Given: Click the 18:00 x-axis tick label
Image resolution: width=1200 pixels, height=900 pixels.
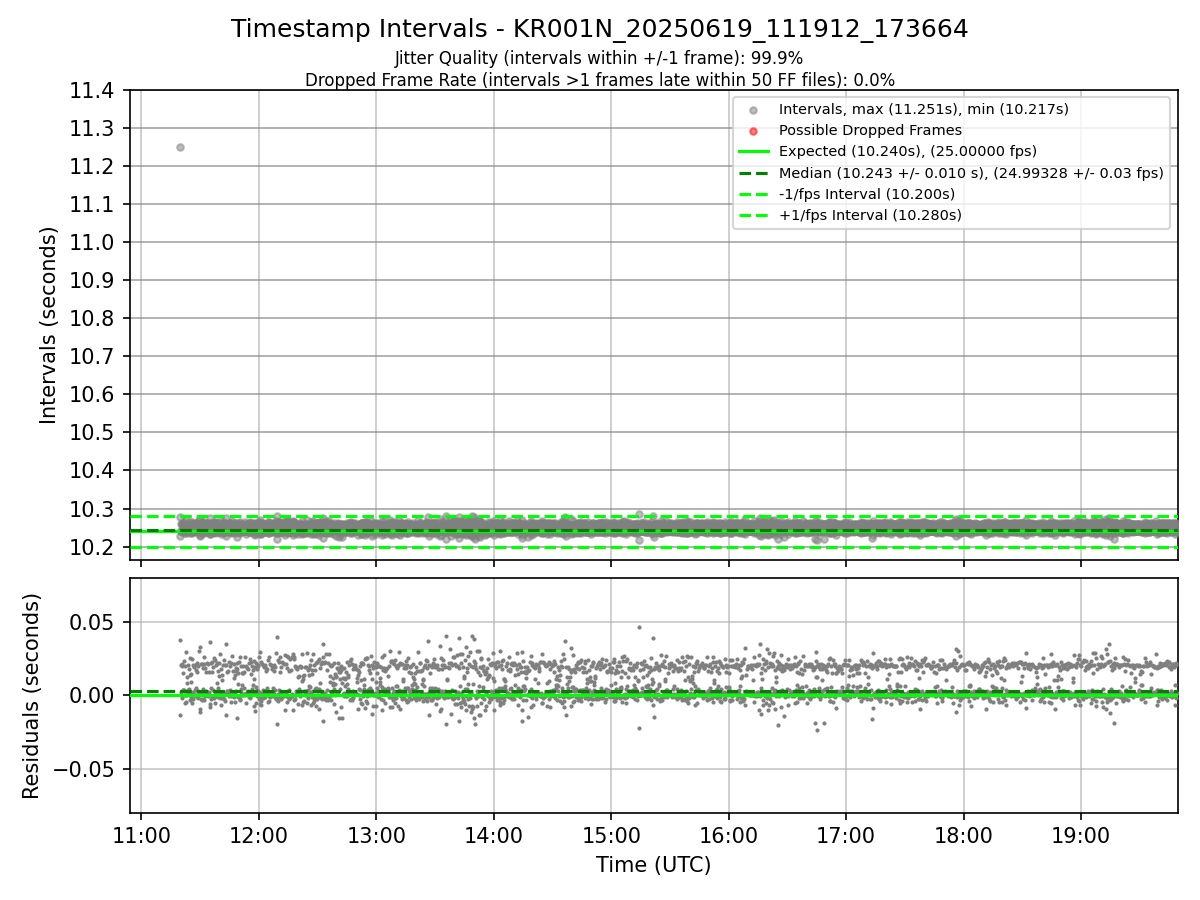Looking at the screenshot, I should (x=963, y=835).
